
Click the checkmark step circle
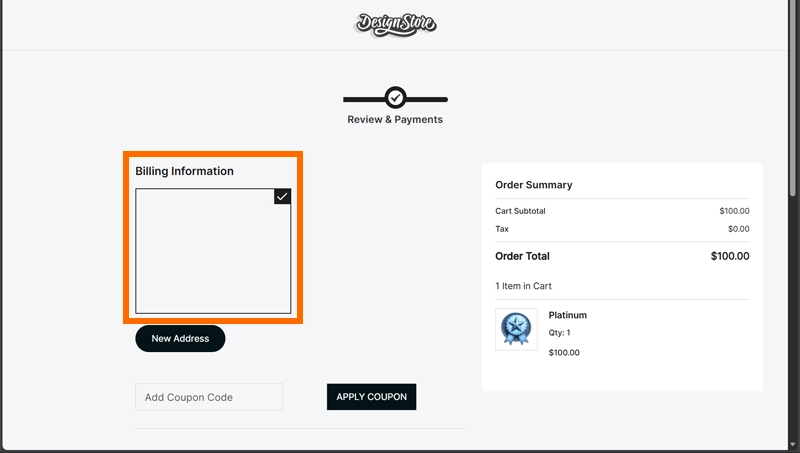[395, 98]
